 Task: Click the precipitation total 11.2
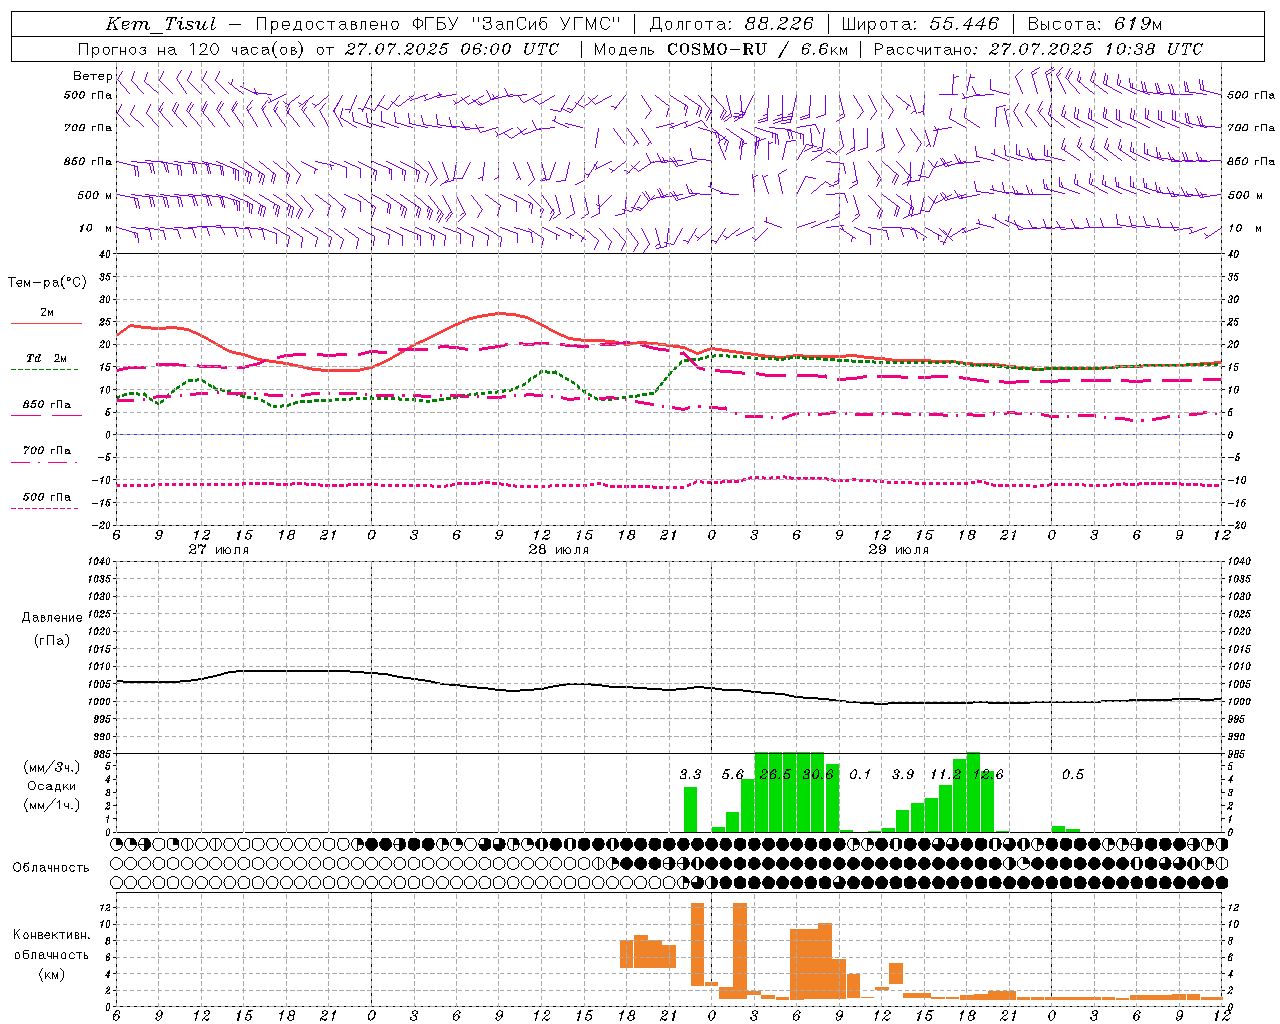point(945,775)
